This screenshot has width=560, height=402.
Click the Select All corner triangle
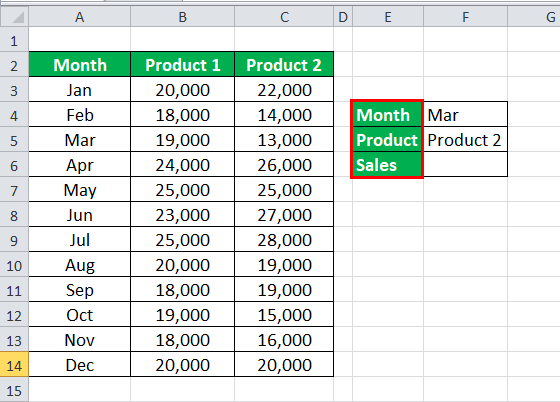pos(14,17)
